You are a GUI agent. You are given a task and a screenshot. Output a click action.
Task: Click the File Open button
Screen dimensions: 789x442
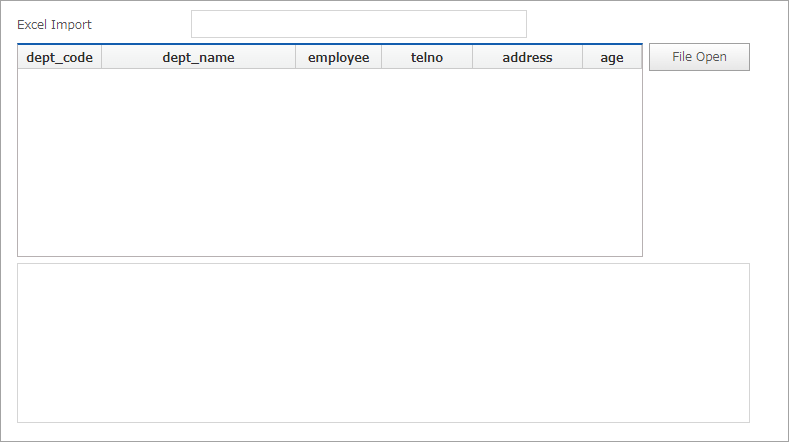click(699, 57)
